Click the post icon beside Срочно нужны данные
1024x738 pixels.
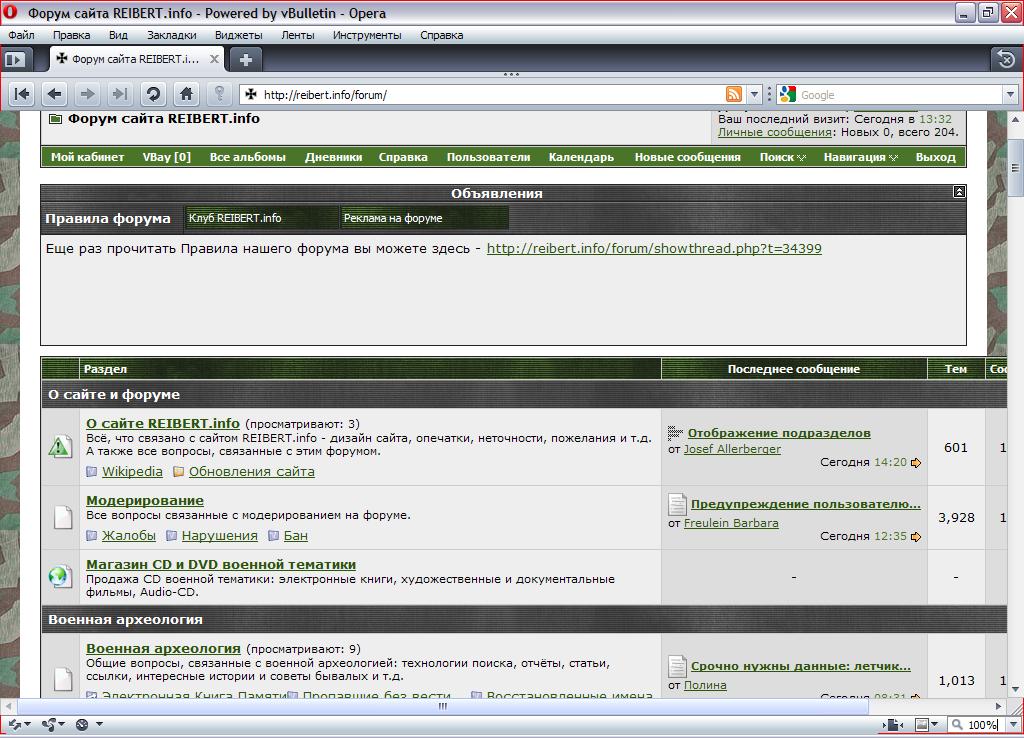click(677, 666)
